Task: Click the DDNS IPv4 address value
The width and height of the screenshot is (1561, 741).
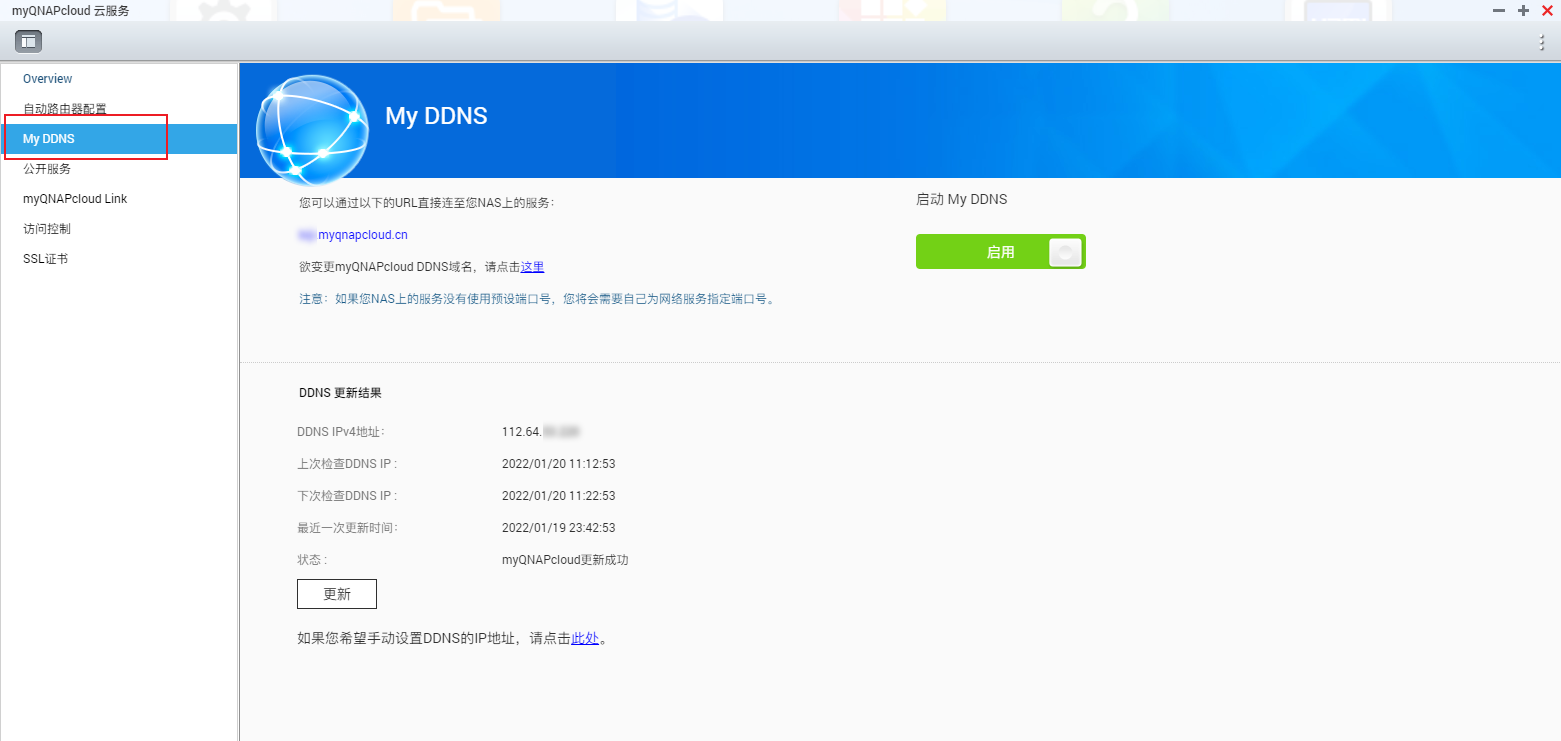Action: (541, 432)
